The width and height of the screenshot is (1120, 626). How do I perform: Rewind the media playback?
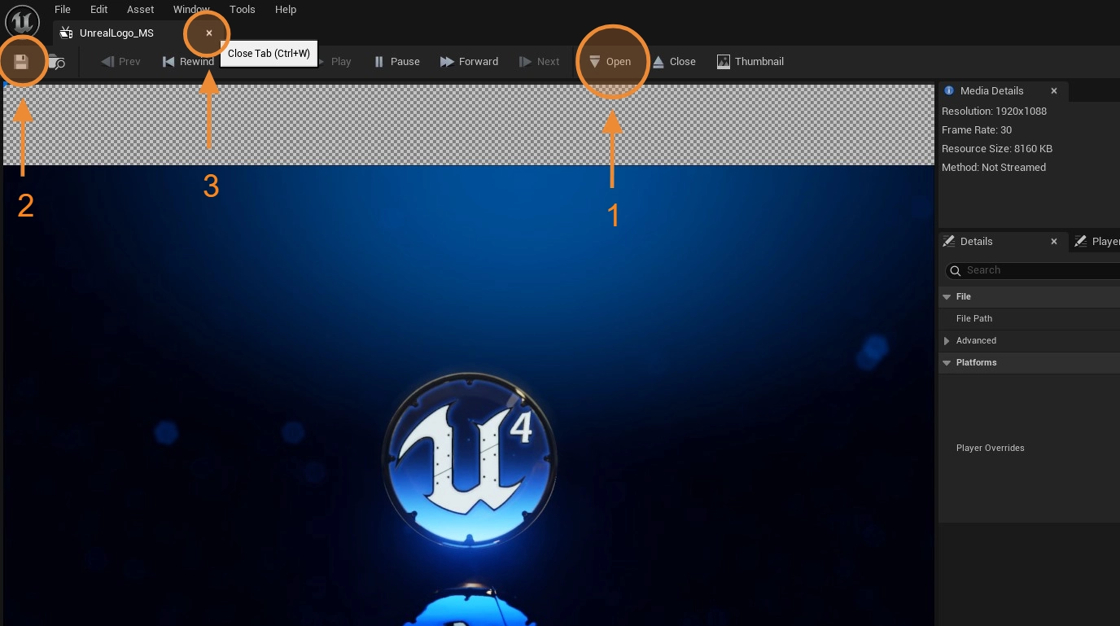pos(189,61)
